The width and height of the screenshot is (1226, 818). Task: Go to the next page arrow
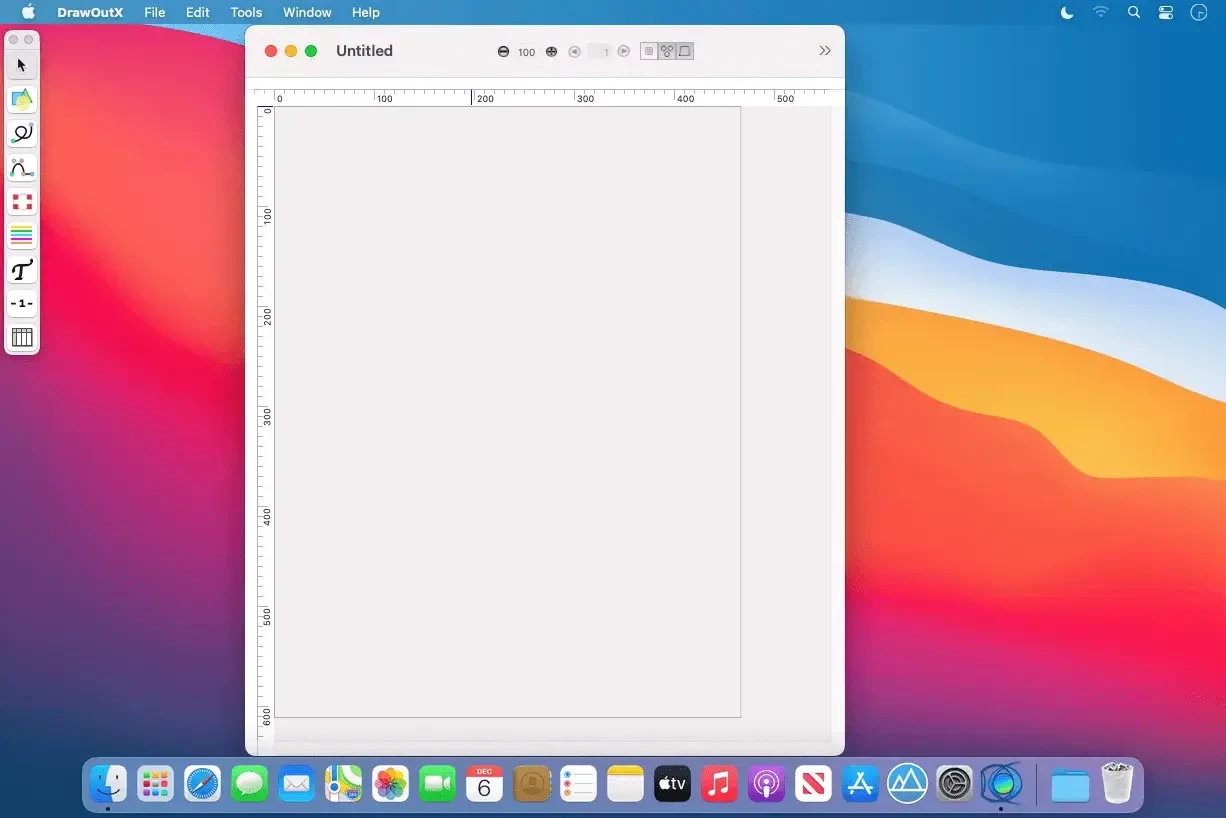(x=624, y=52)
